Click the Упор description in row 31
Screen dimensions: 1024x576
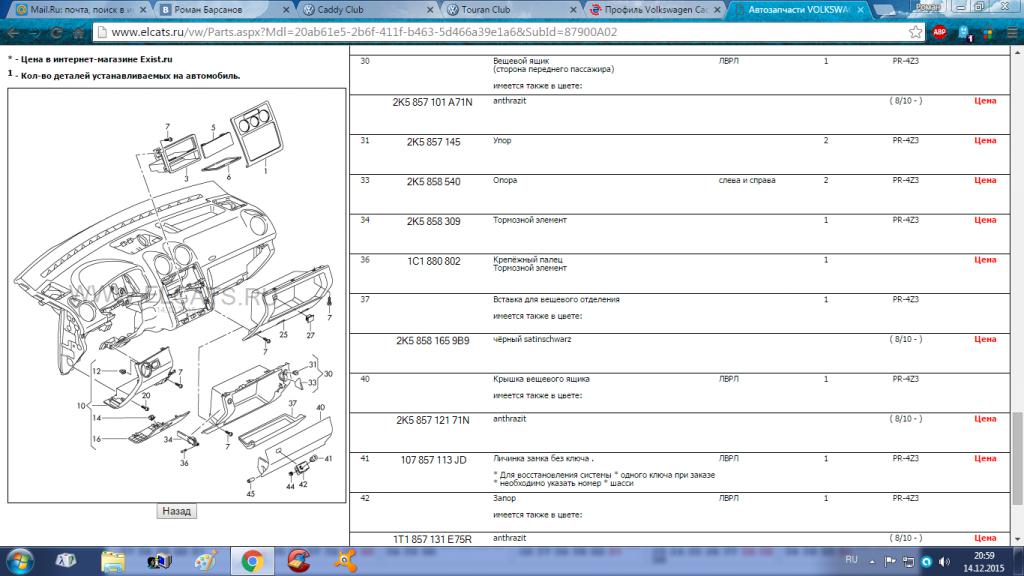click(502, 141)
